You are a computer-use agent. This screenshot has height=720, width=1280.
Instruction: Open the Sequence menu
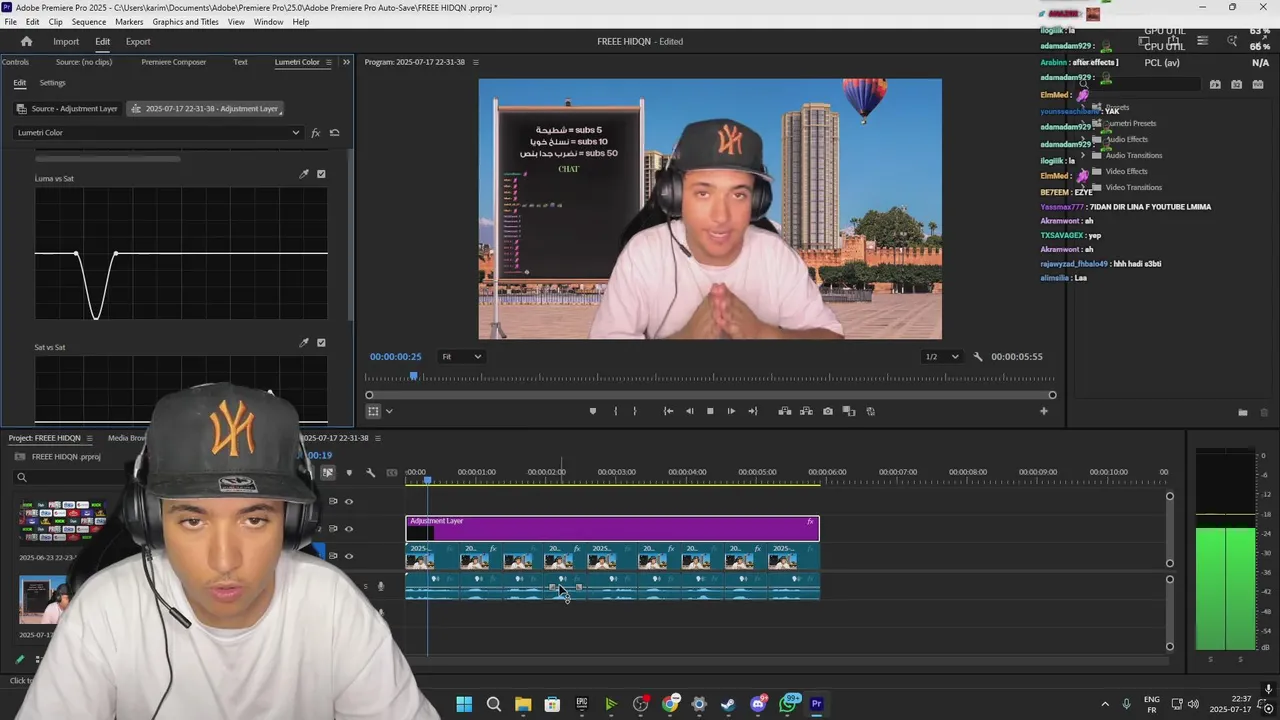click(88, 22)
